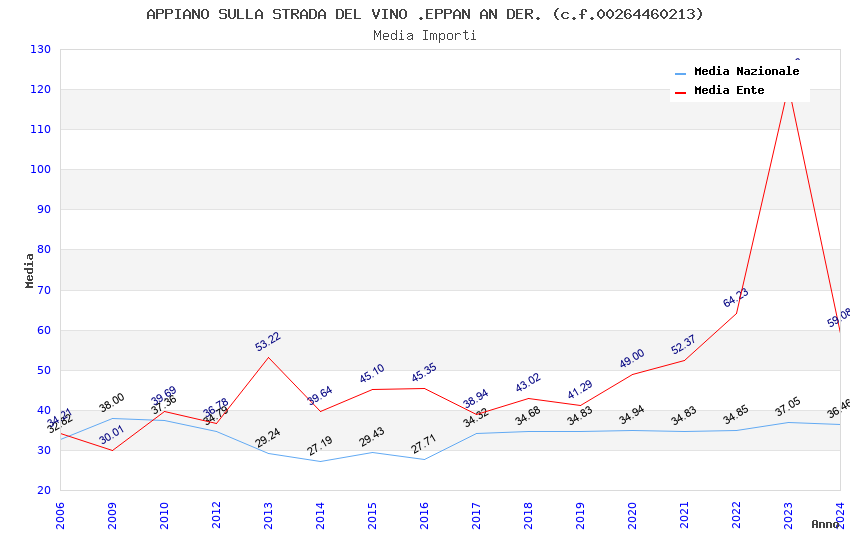The height and width of the screenshot is (550, 850).
Task: Click the 27.19 data label
Action: (320, 445)
